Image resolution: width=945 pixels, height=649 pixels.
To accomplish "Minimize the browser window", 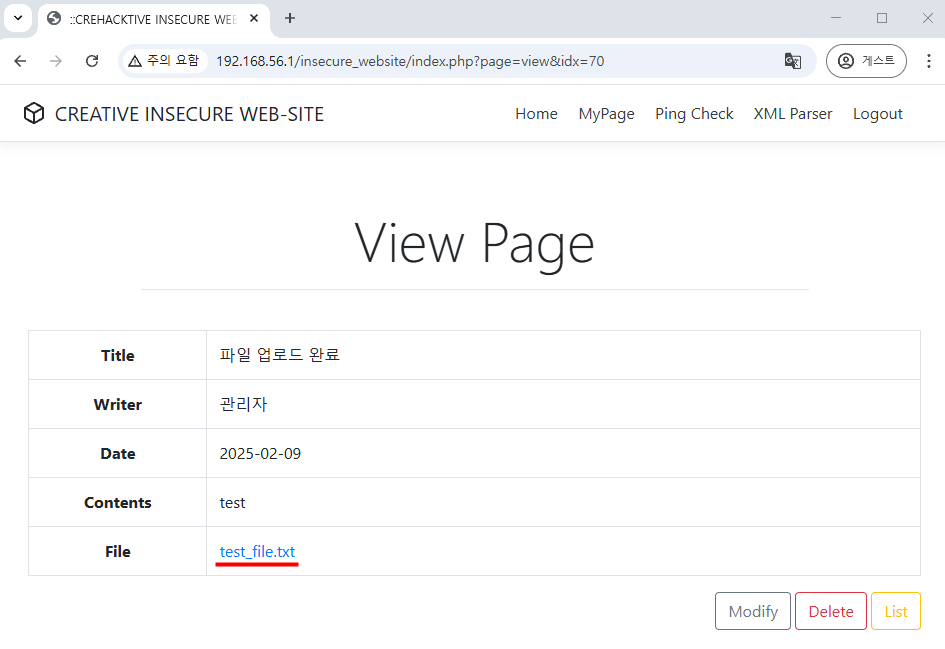I will coord(836,18).
